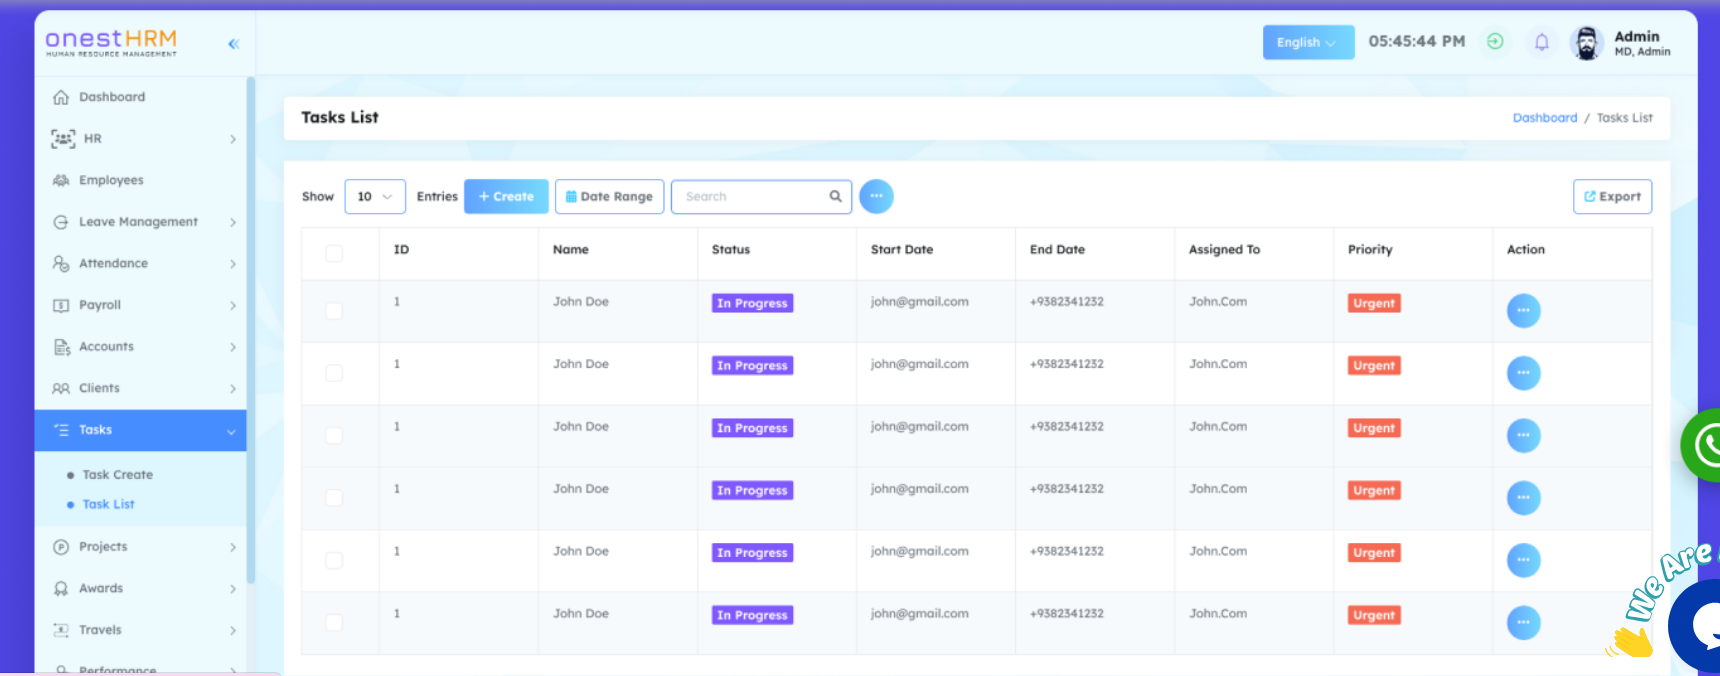Open the live chat widget
The image size is (1720, 676).
1696,627
